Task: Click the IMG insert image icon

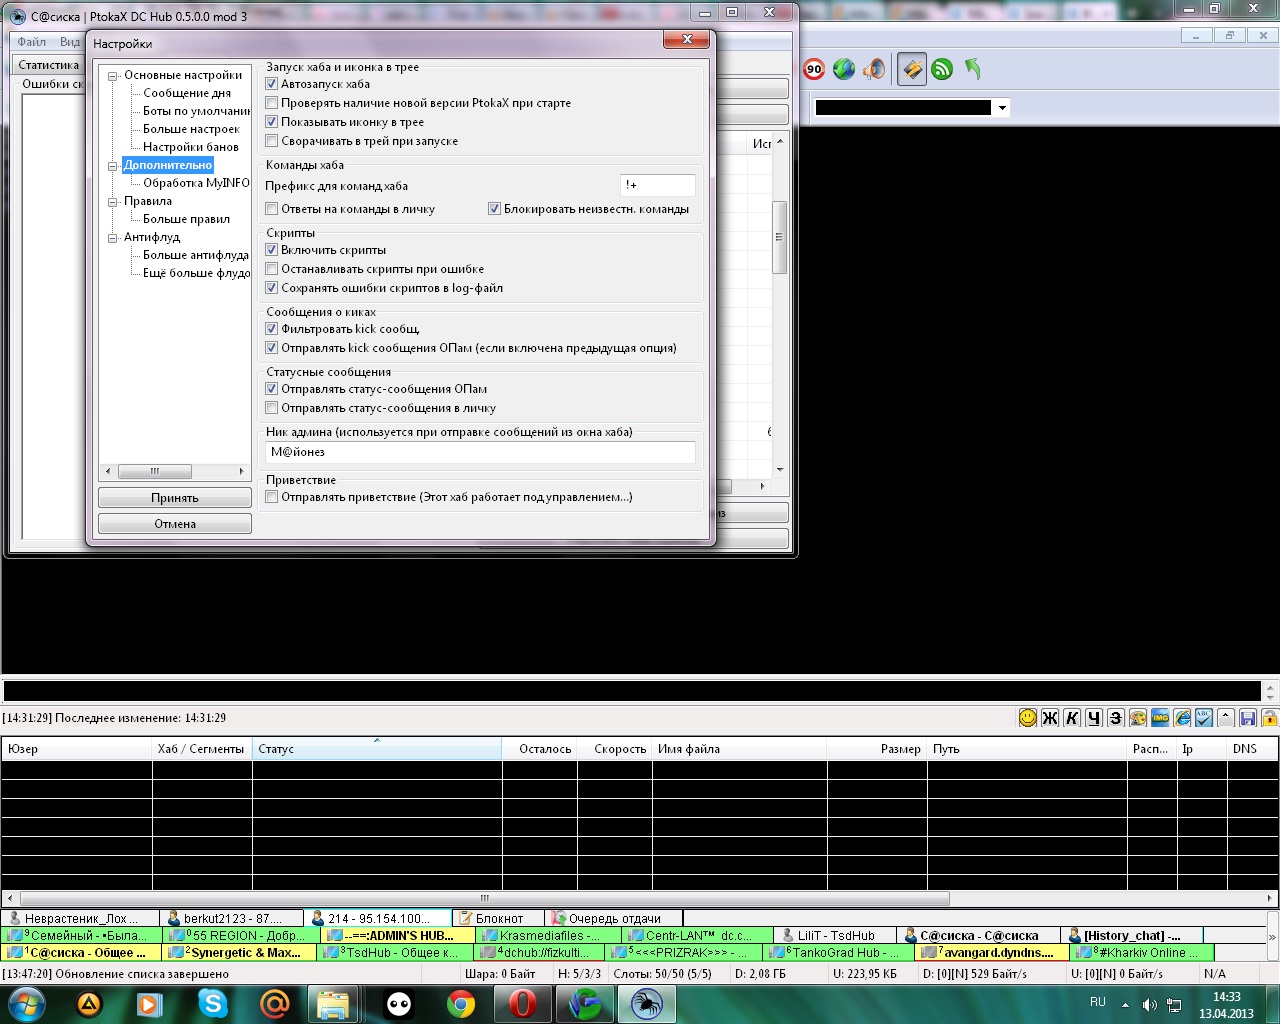Action: pos(1160,718)
